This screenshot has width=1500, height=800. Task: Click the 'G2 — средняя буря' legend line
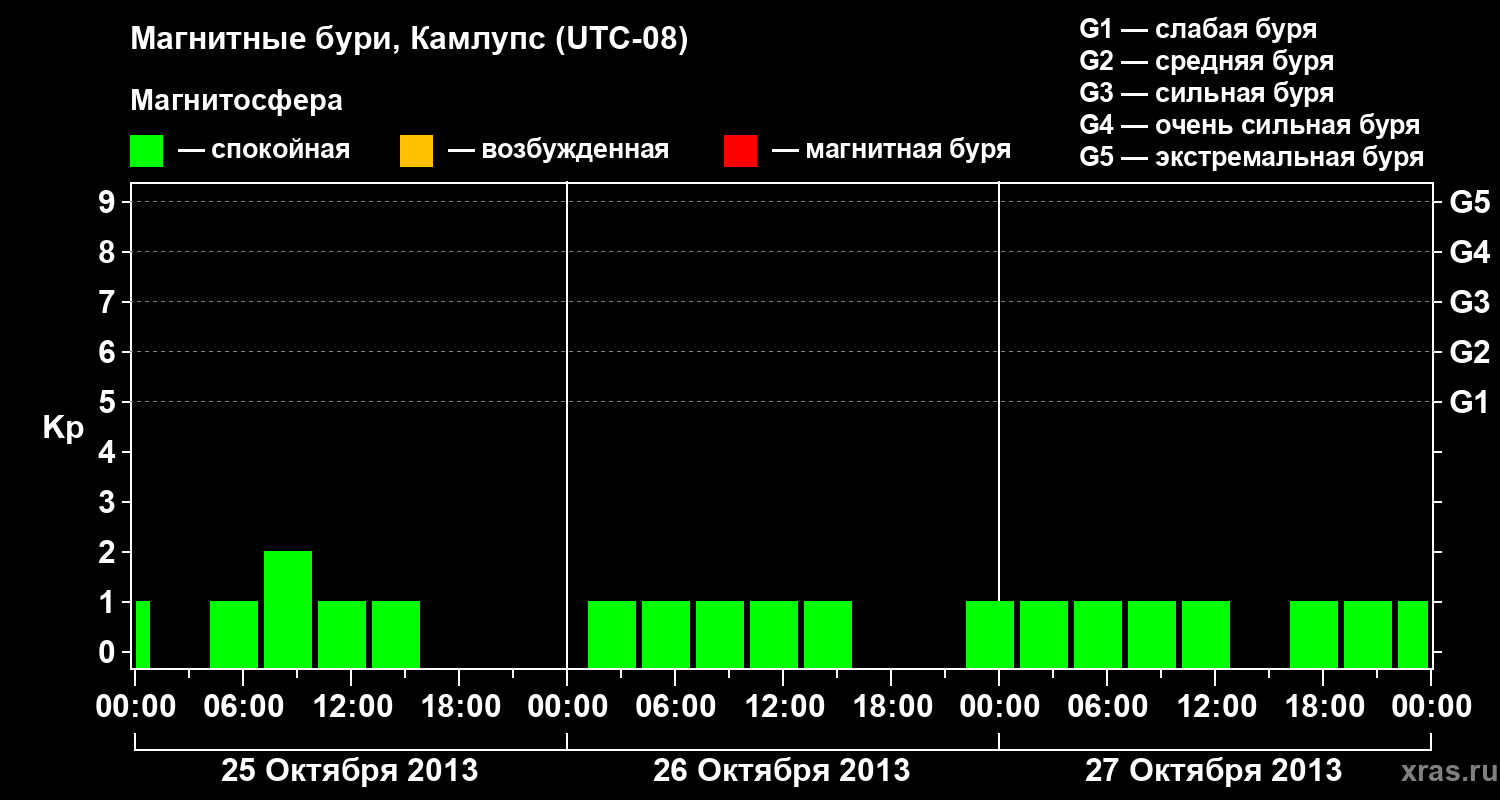click(x=1207, y=60)
